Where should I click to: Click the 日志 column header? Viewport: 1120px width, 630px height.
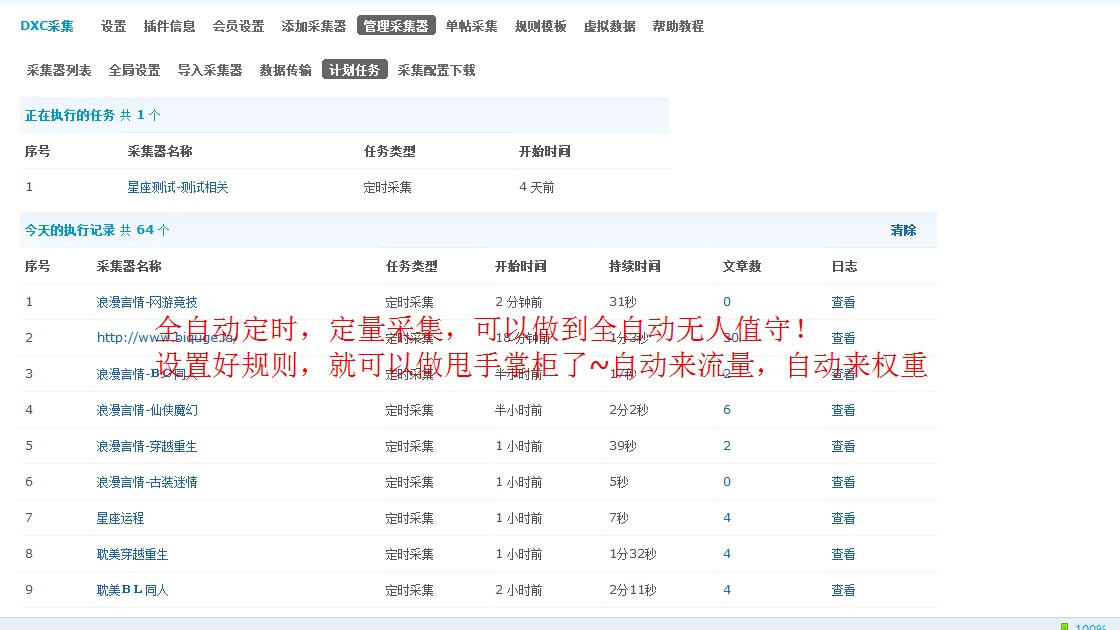pyautogui.click(x=844, y=266)
